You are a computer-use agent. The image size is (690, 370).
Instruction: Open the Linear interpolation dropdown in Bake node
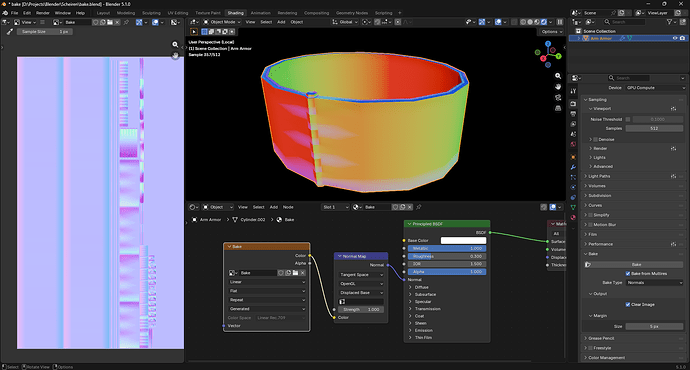coord(267,282)
